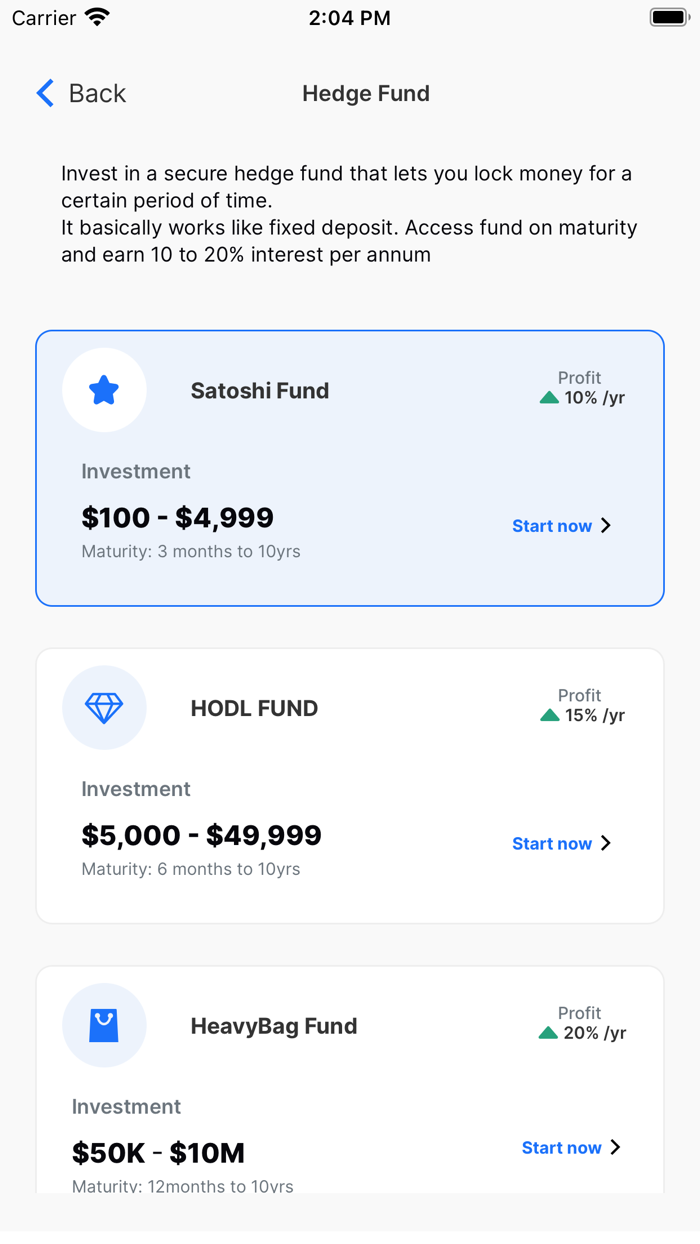Viewport: 700px width, 1244px height.
Task: Tap the time display in the status bar
Action: (350, 17)
